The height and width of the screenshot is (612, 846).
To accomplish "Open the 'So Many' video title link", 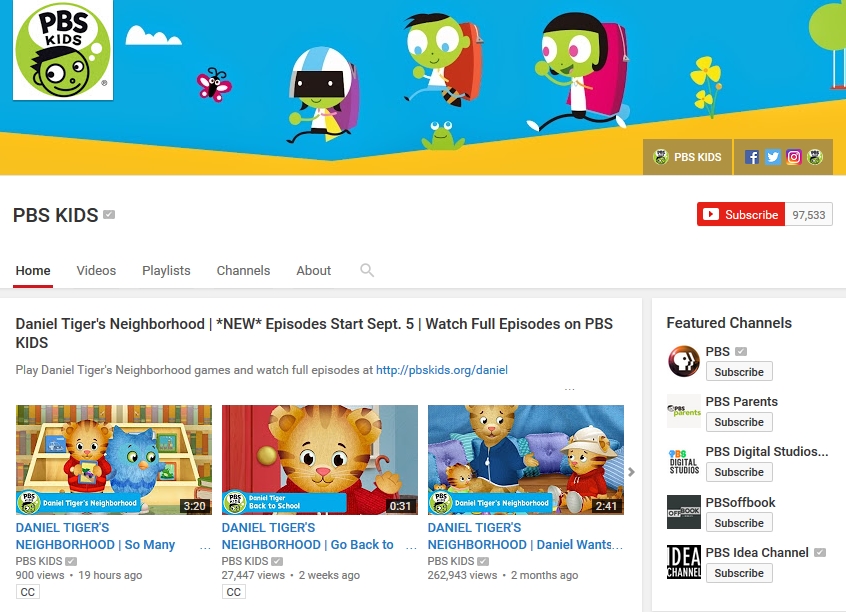I will 95,536.
